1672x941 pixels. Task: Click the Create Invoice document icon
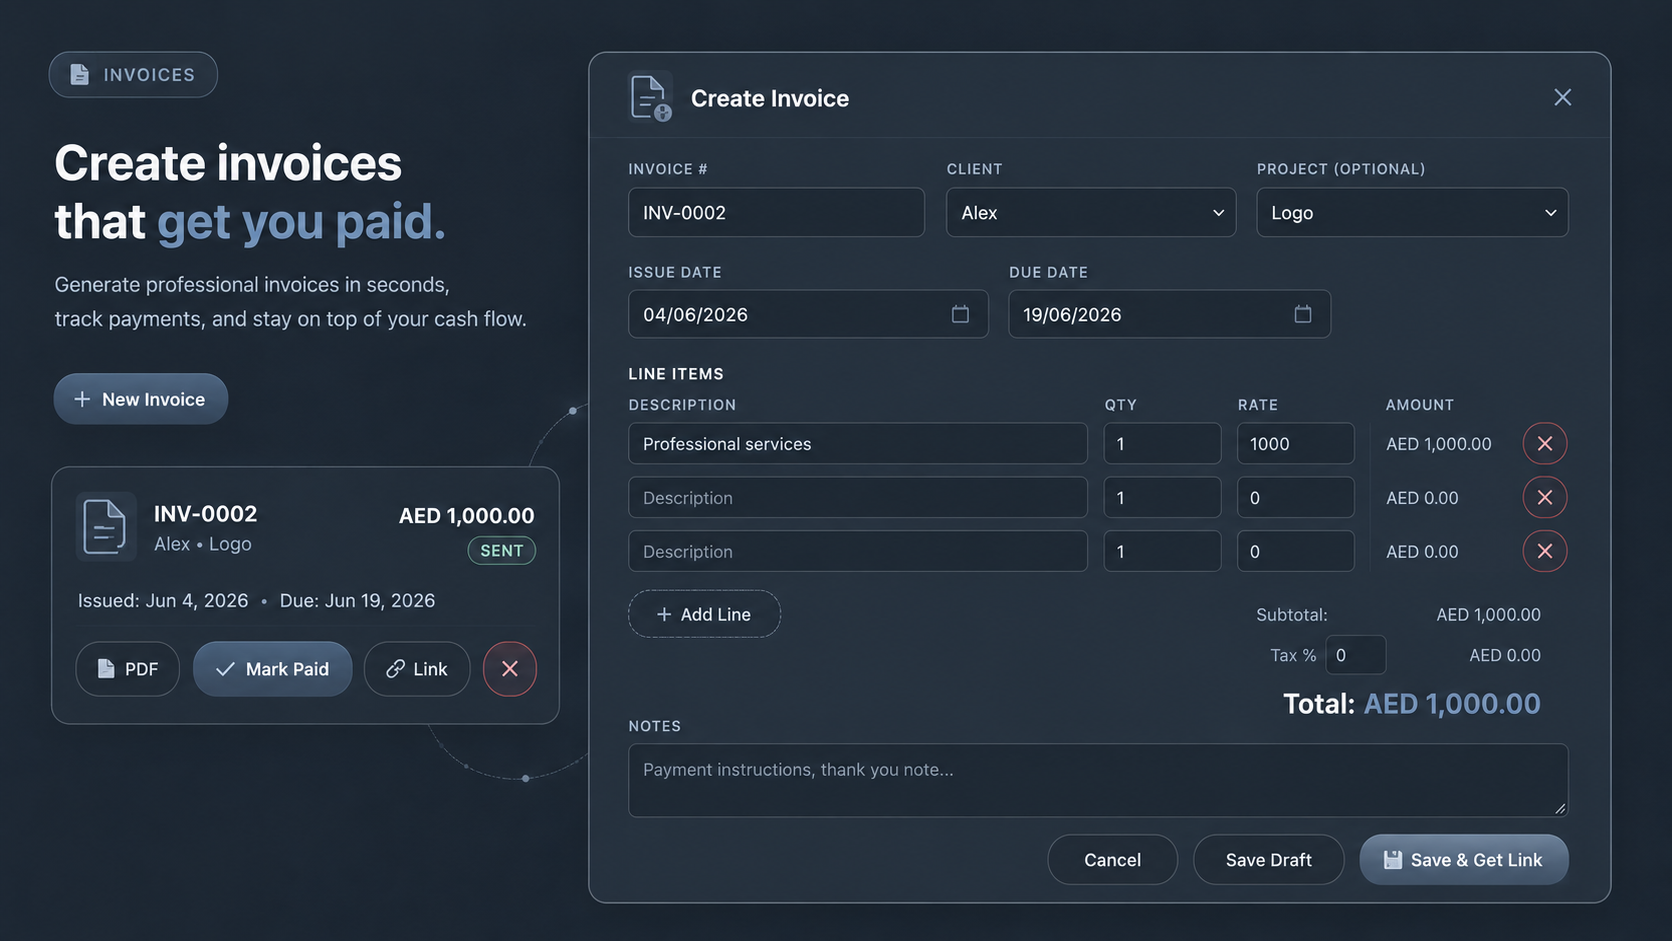coord(650,98)
